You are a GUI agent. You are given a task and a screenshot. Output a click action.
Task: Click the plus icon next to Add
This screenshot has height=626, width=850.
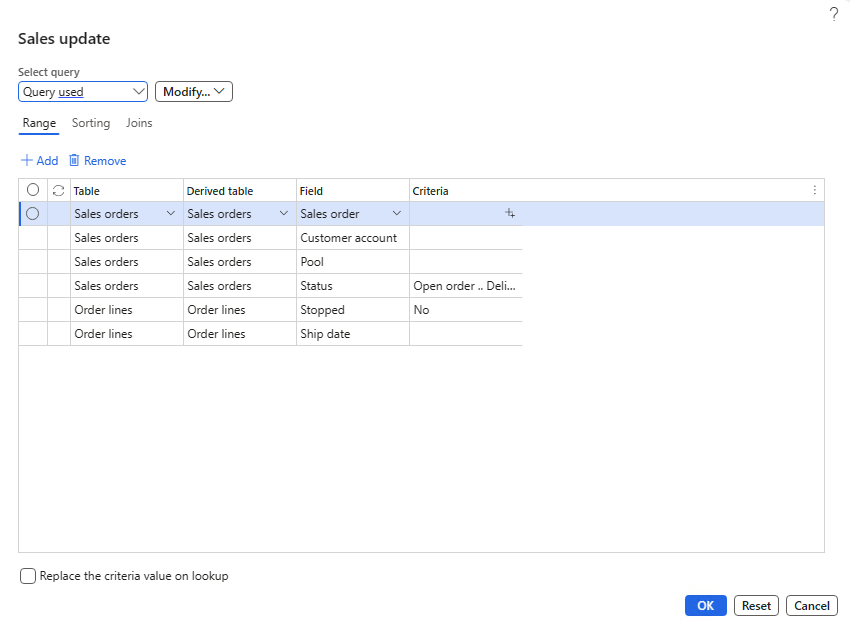click(x=27, y=160)
